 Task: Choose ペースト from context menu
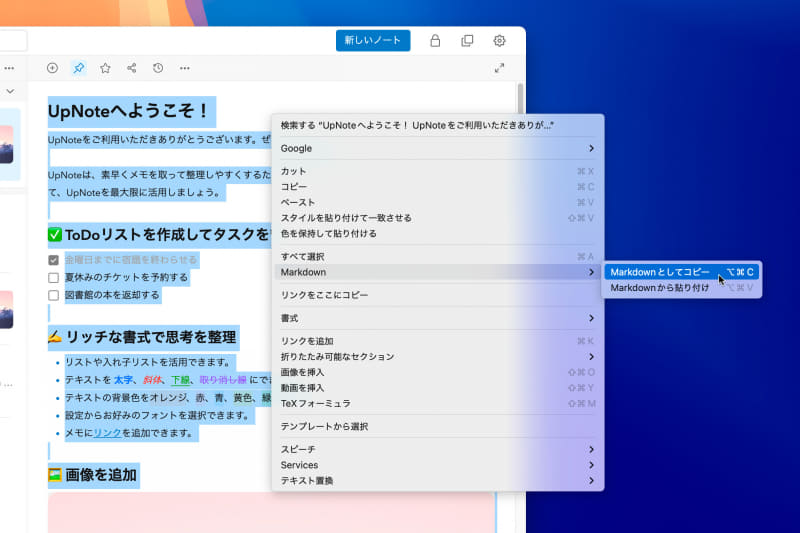click(438, 202)
